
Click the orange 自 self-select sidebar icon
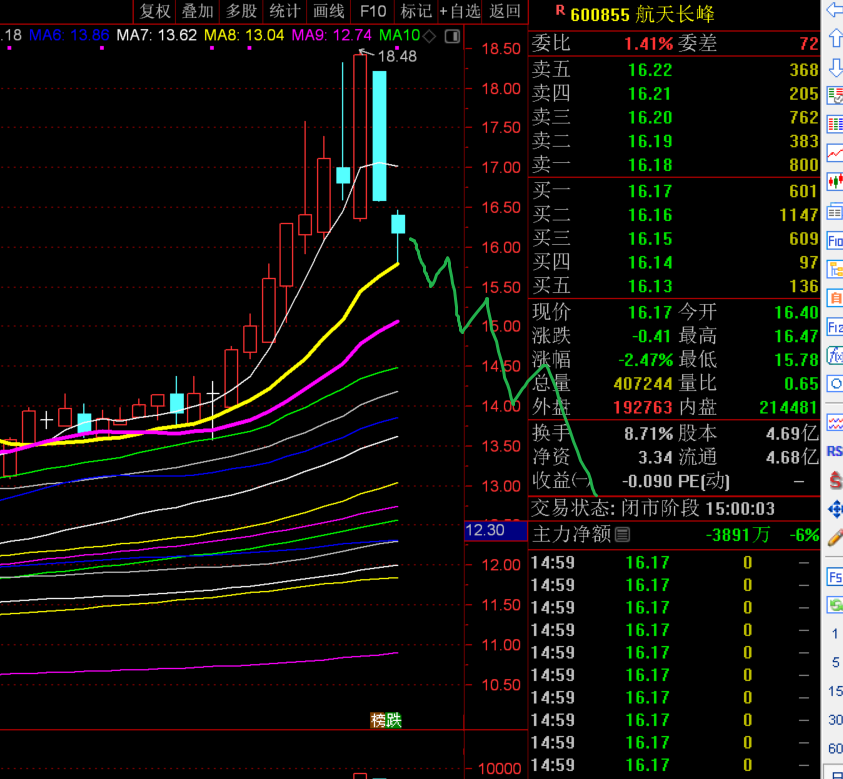coord(835,297)
